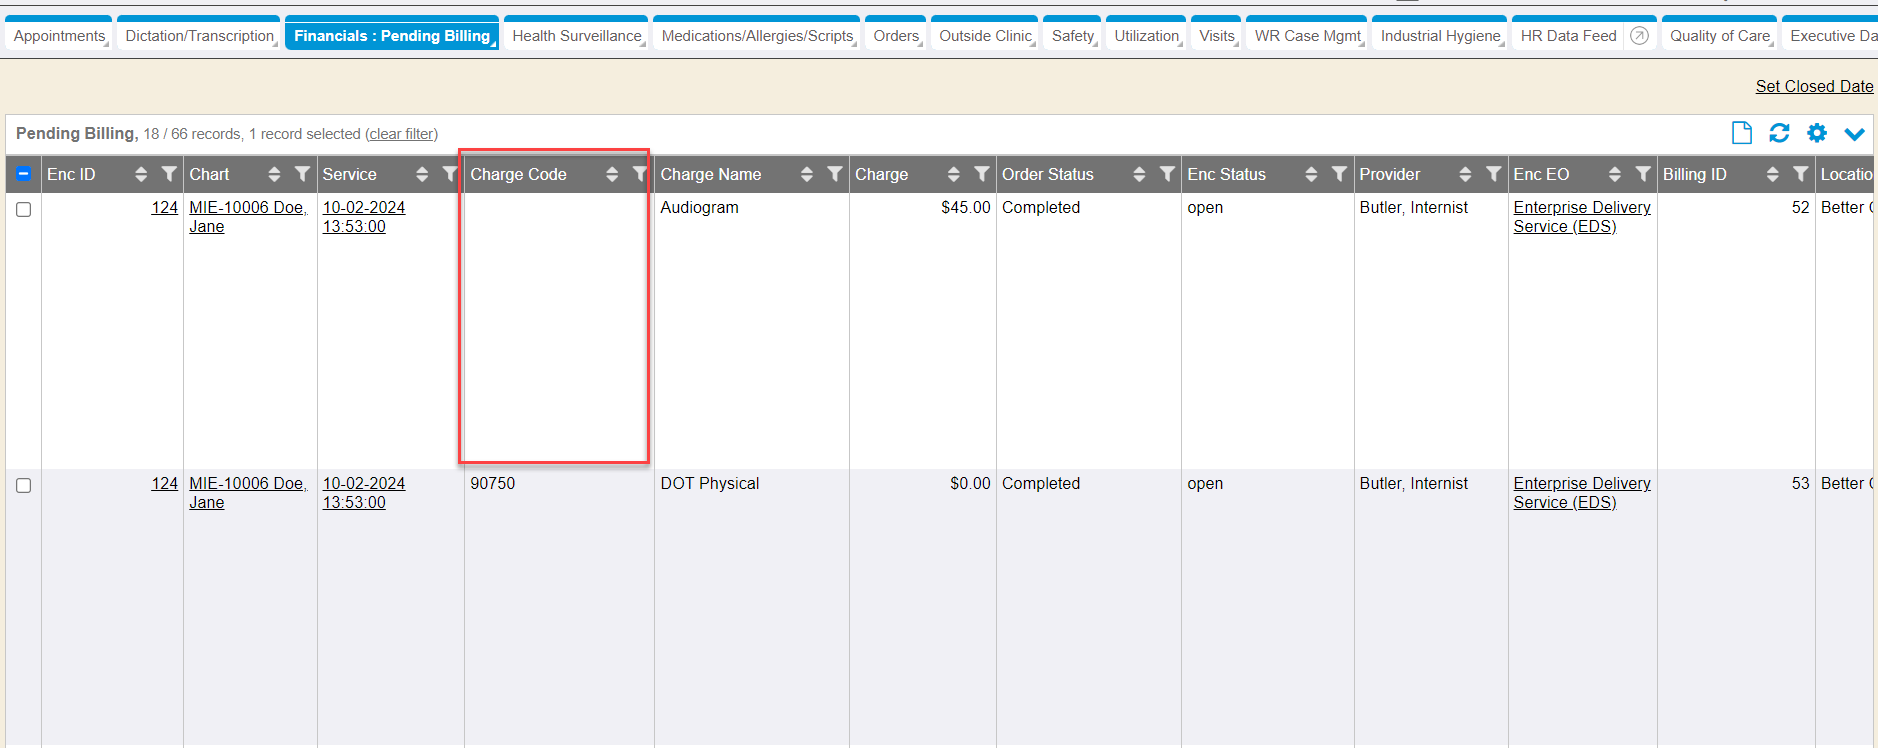
Task: Click the HR Data Feed external link icon
Action: coord(1639,36)
